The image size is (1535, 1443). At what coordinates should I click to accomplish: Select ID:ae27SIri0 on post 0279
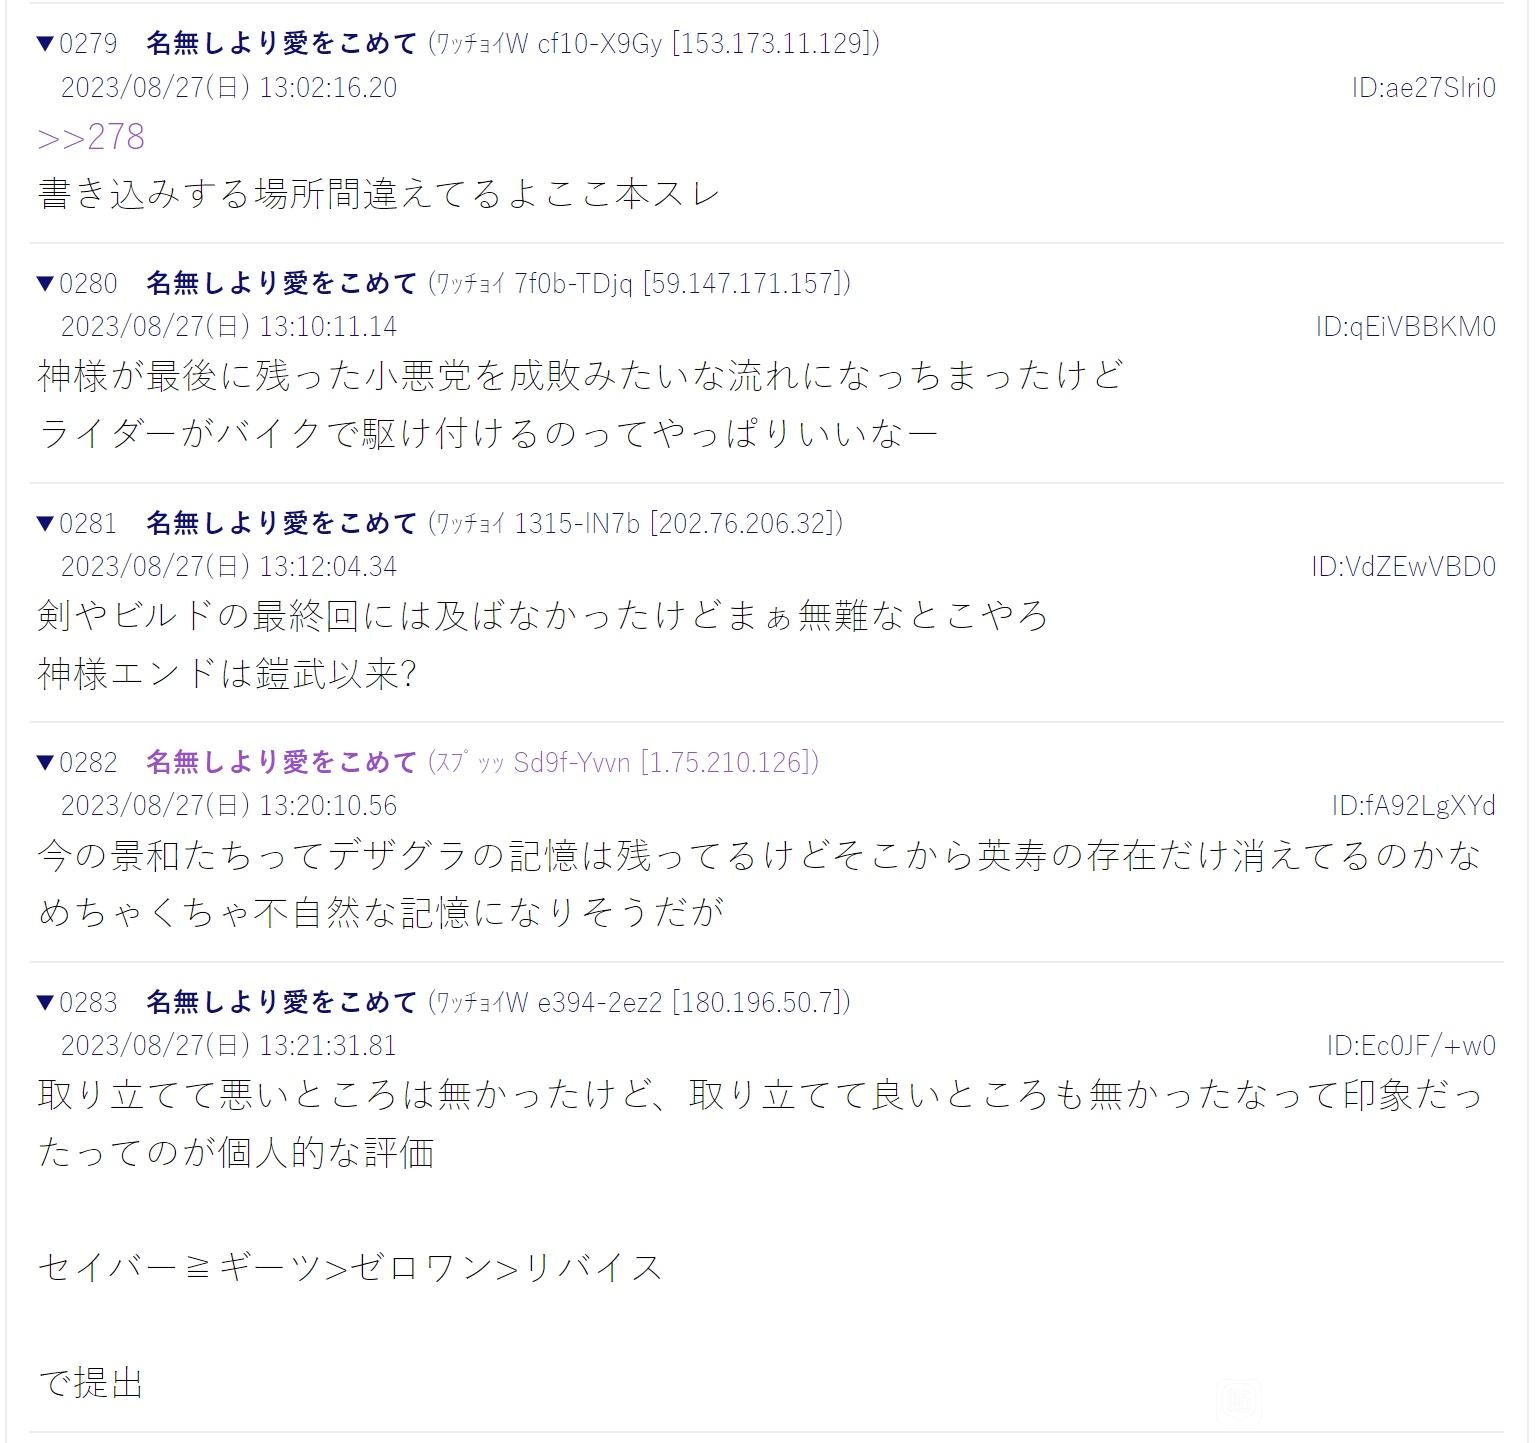1423,88
